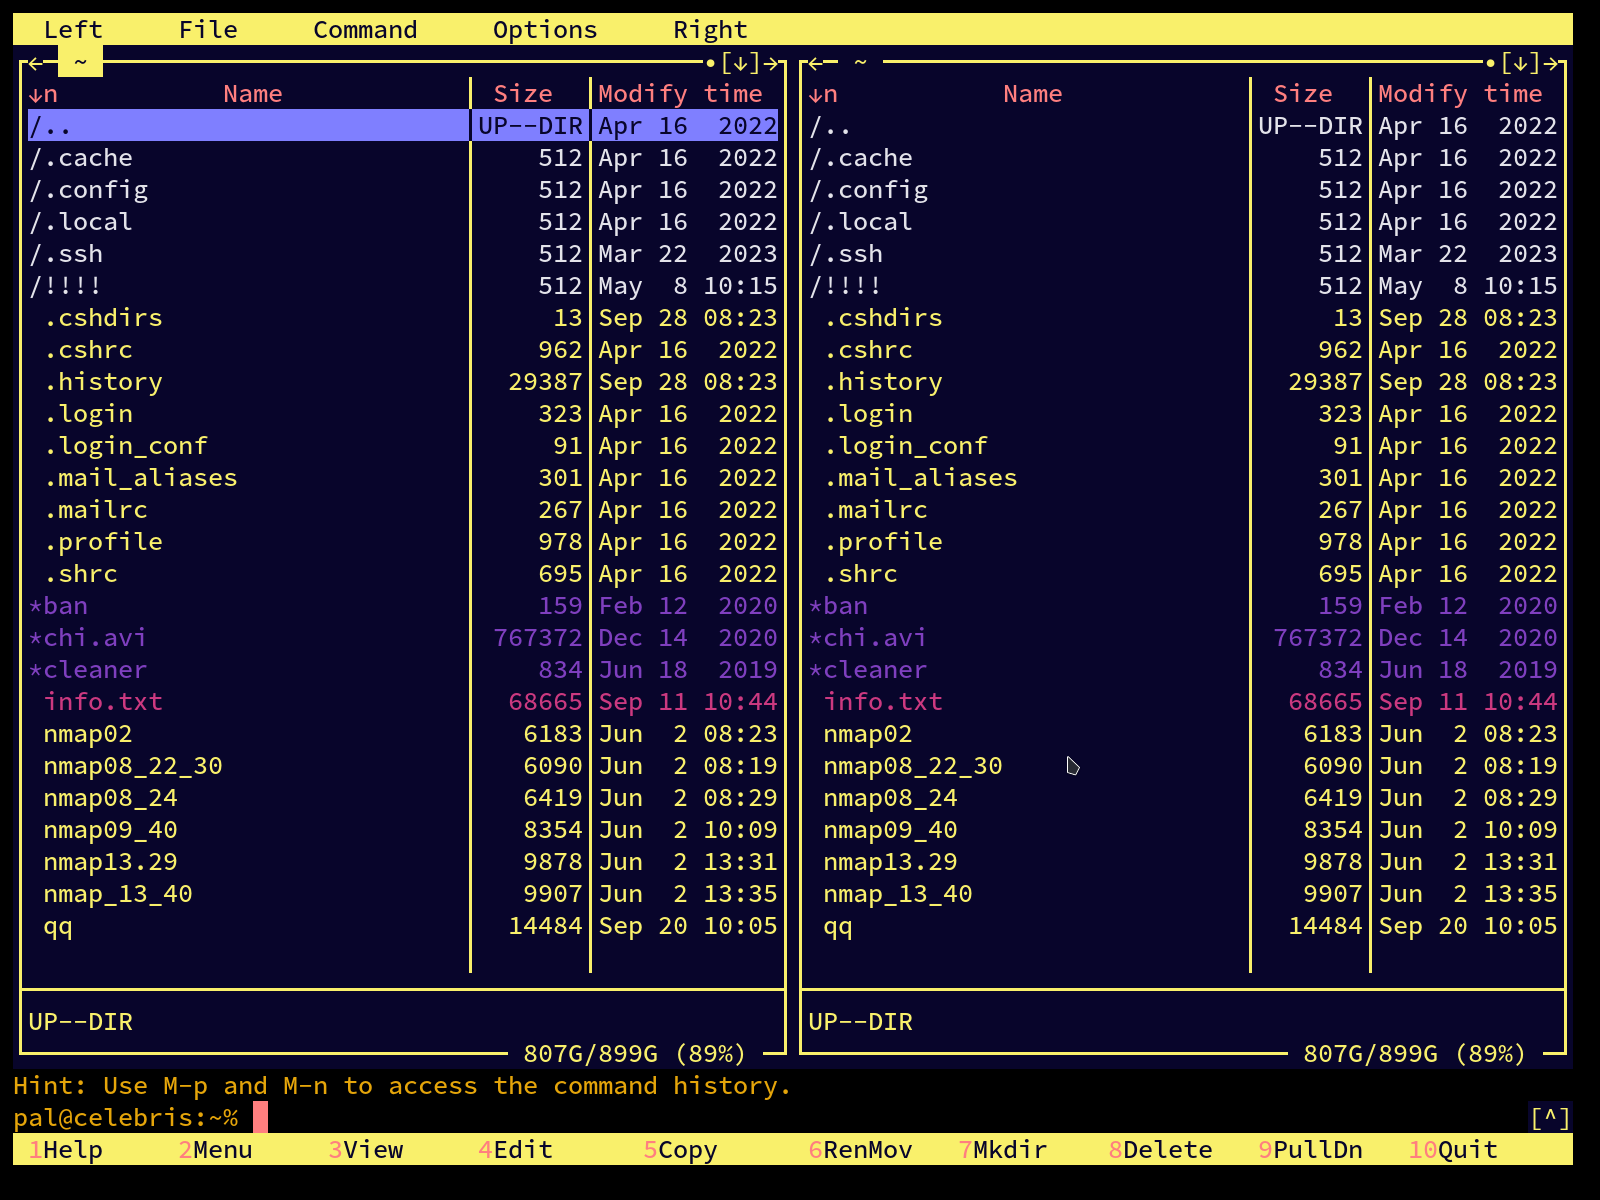Sort left panel by Modify time column

click(680, 94)
